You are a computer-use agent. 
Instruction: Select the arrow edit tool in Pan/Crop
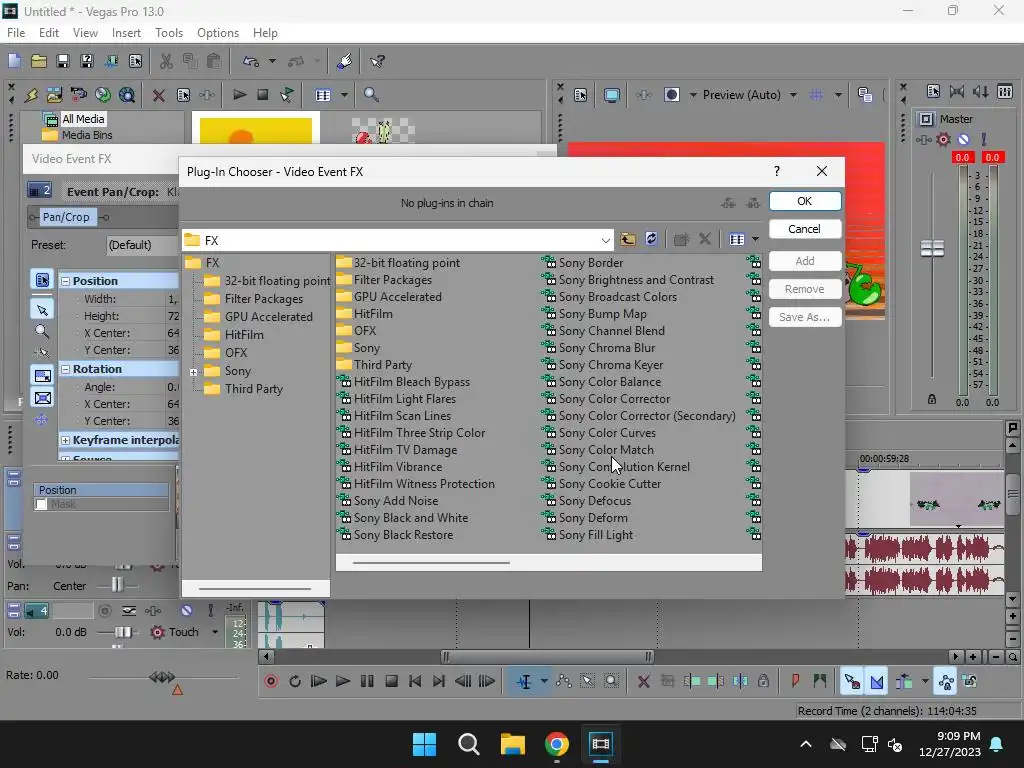pyautogui.click(x=42, y=310)
